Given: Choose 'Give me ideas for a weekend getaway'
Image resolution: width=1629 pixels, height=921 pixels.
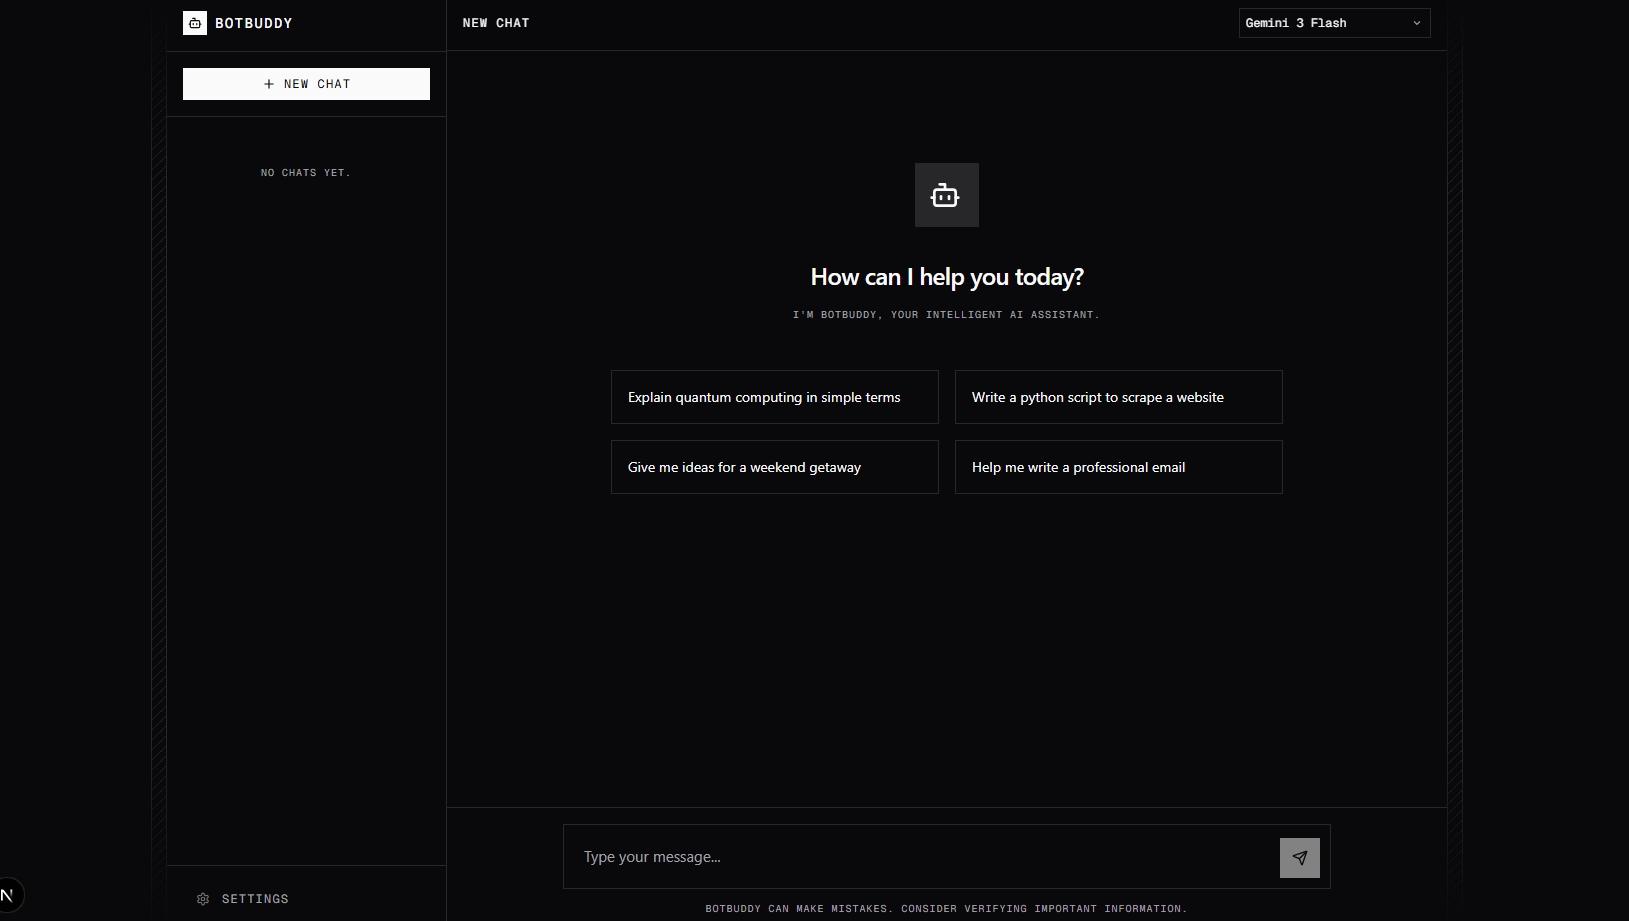Looking at the screenshot, I should [x=775, y=467].
